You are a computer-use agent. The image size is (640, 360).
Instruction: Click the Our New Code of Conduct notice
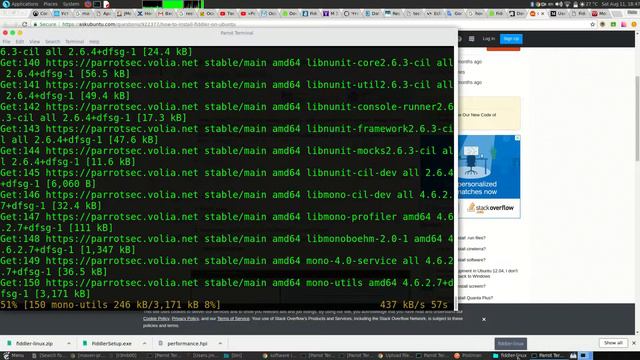coord(489,113)
